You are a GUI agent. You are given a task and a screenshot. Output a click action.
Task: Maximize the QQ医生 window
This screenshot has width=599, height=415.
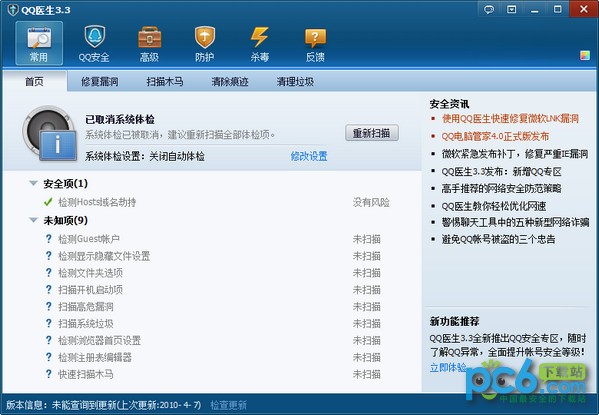(x=558, y=9)
